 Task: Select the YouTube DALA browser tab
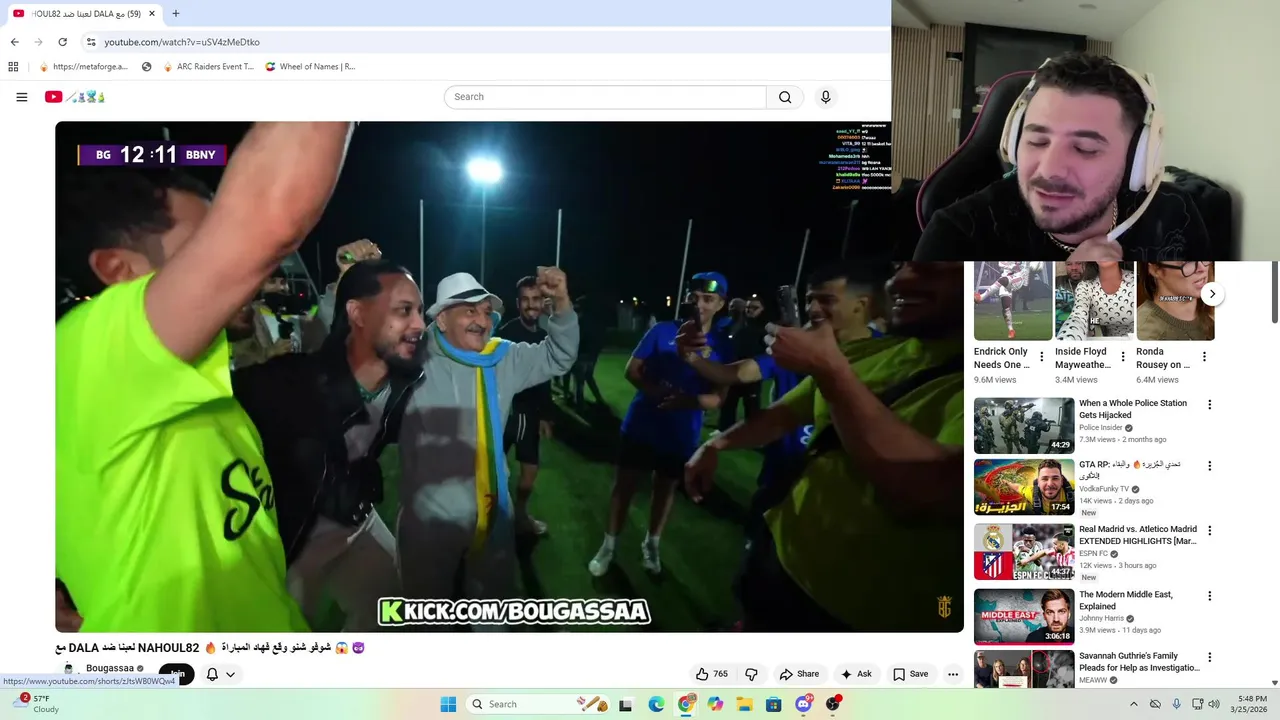point(84,14)
